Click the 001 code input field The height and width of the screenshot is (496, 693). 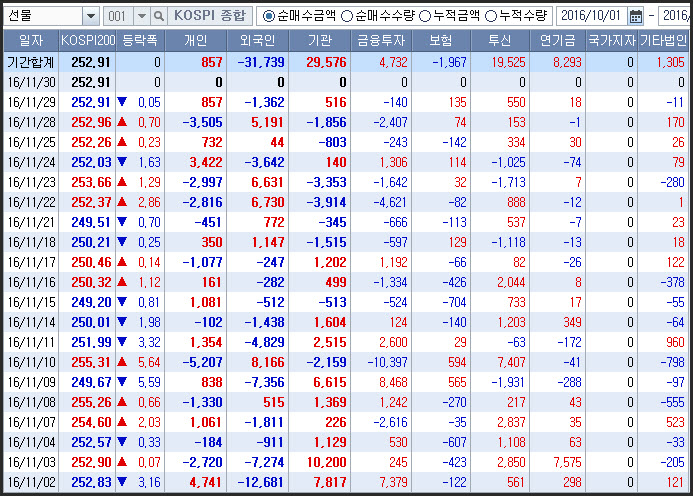pos(118,16)
